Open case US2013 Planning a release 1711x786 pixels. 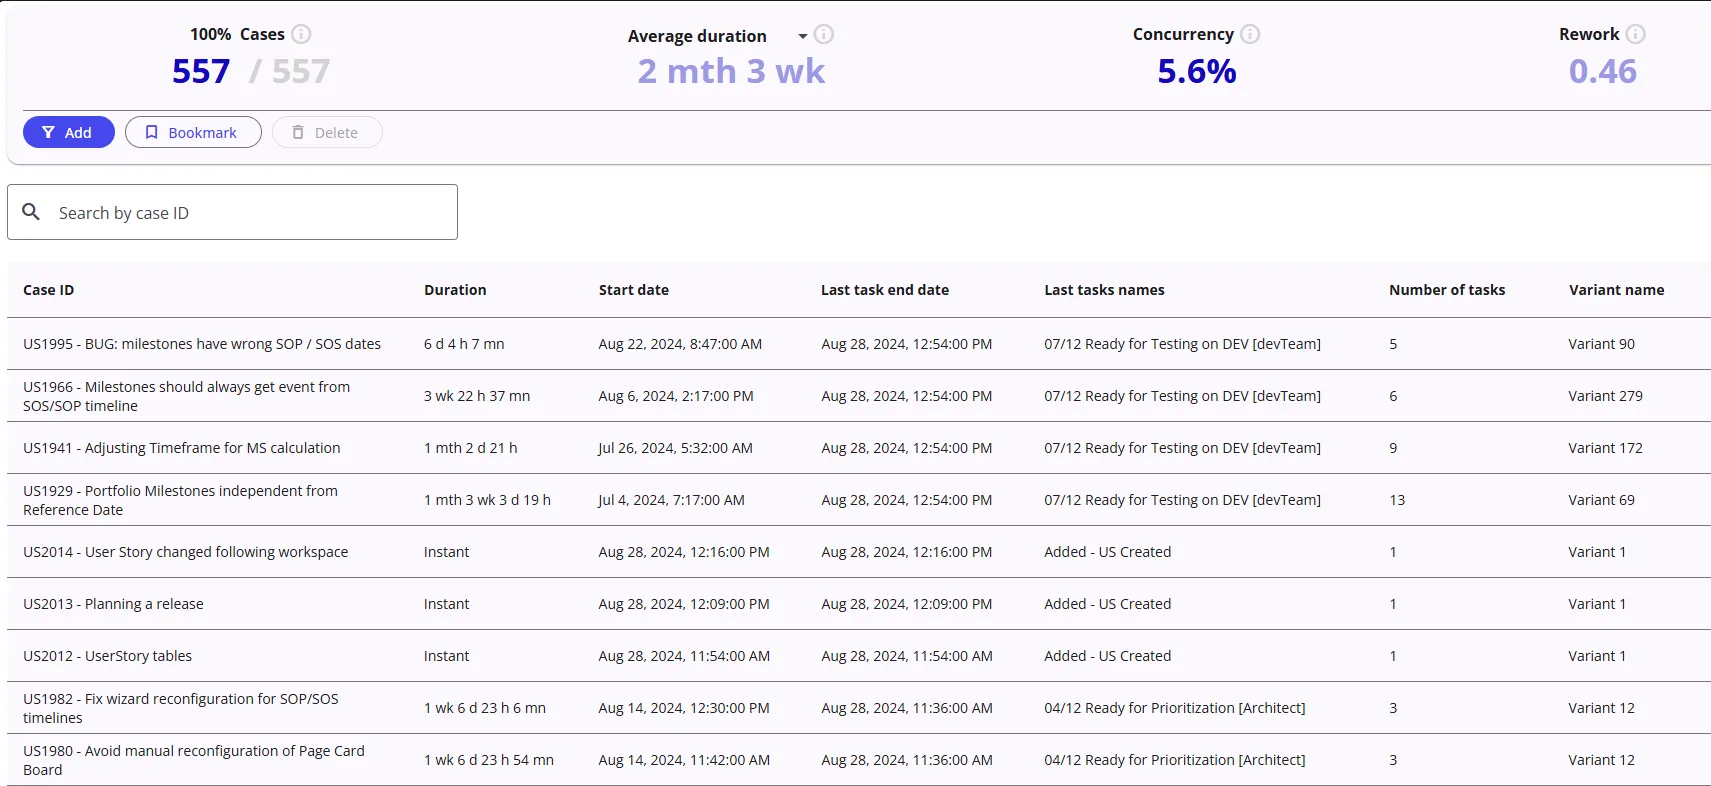(x=113, y=604)
